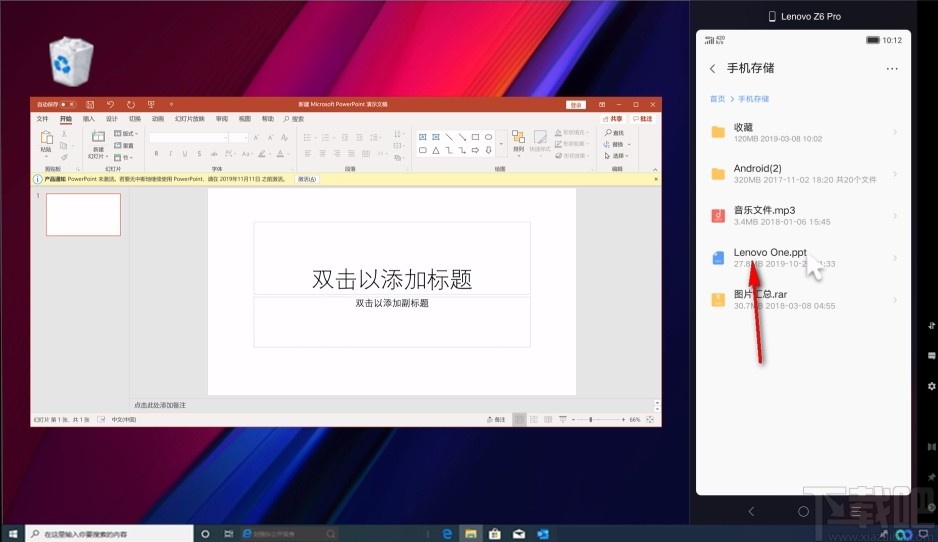Open Lenovo One.ppt file on phone
Viewport: 938px width, 542px height.
click(x=803, y=258)
